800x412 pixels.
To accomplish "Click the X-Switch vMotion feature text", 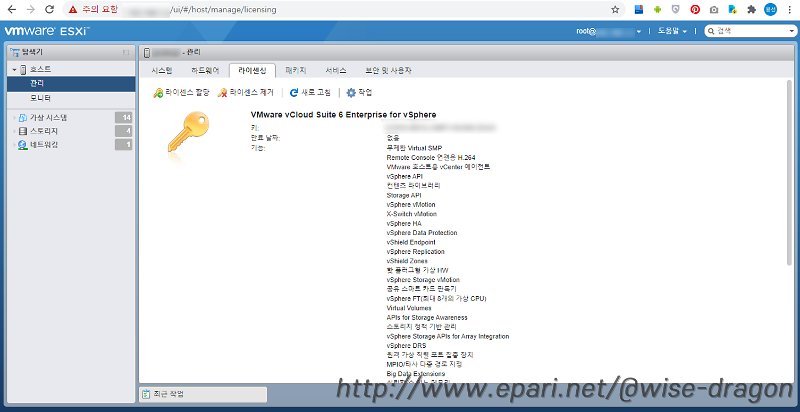I will coord(412,214).
